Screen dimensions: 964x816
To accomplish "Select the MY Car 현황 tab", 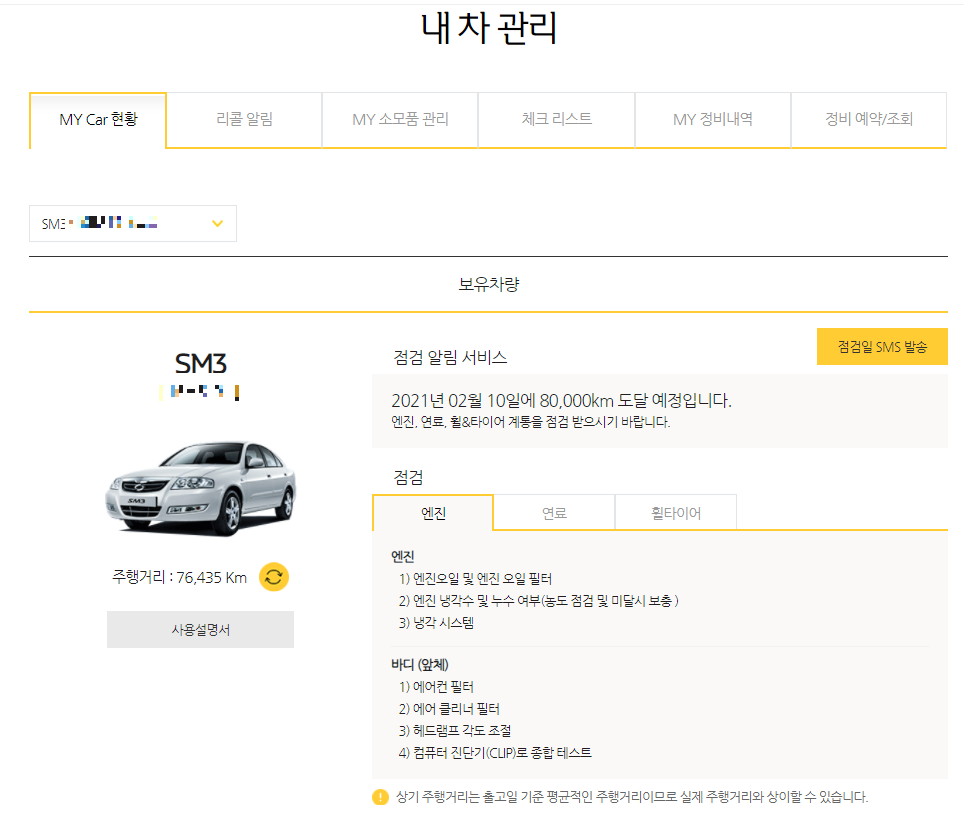I will tap(98, 121).
